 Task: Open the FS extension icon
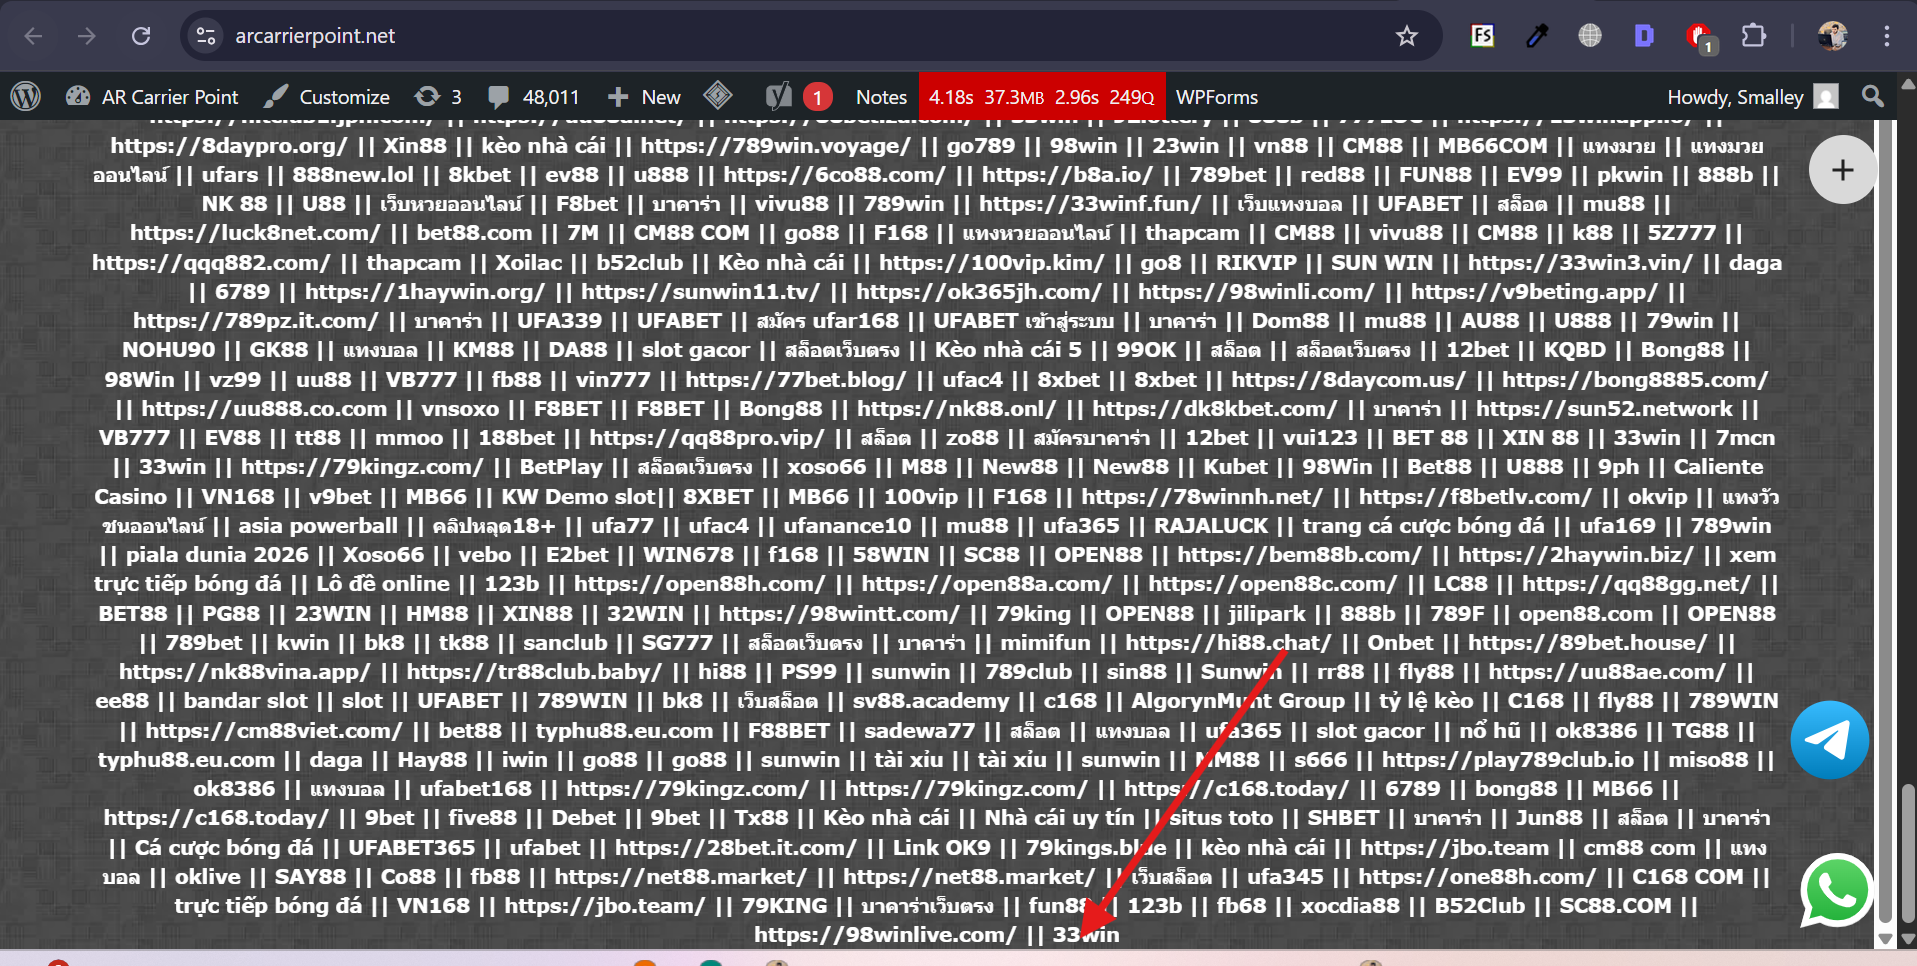pos(1482,36)
